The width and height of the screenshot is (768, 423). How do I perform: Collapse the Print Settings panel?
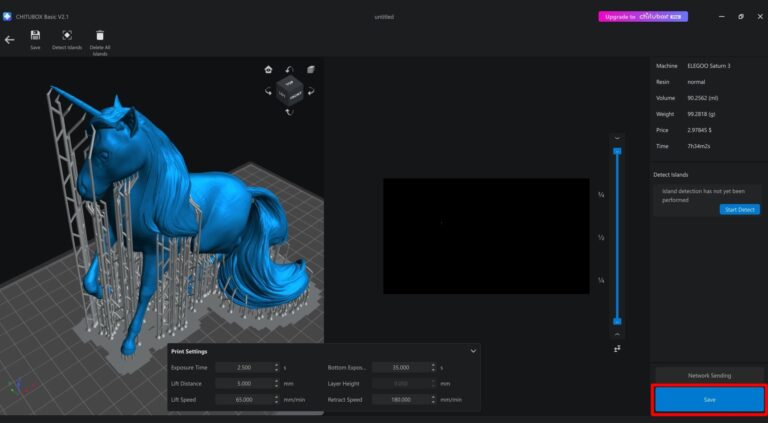tap(473, 351)
